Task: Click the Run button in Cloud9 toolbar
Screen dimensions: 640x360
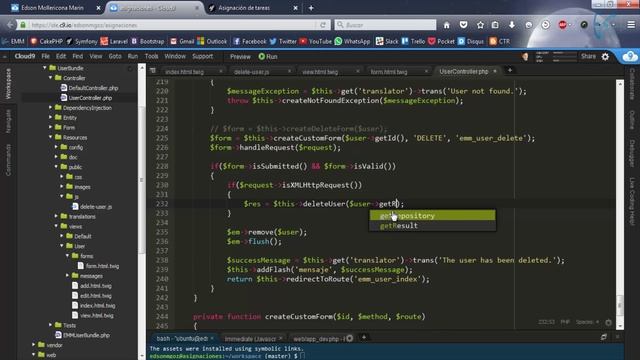Action: point(268,57)
